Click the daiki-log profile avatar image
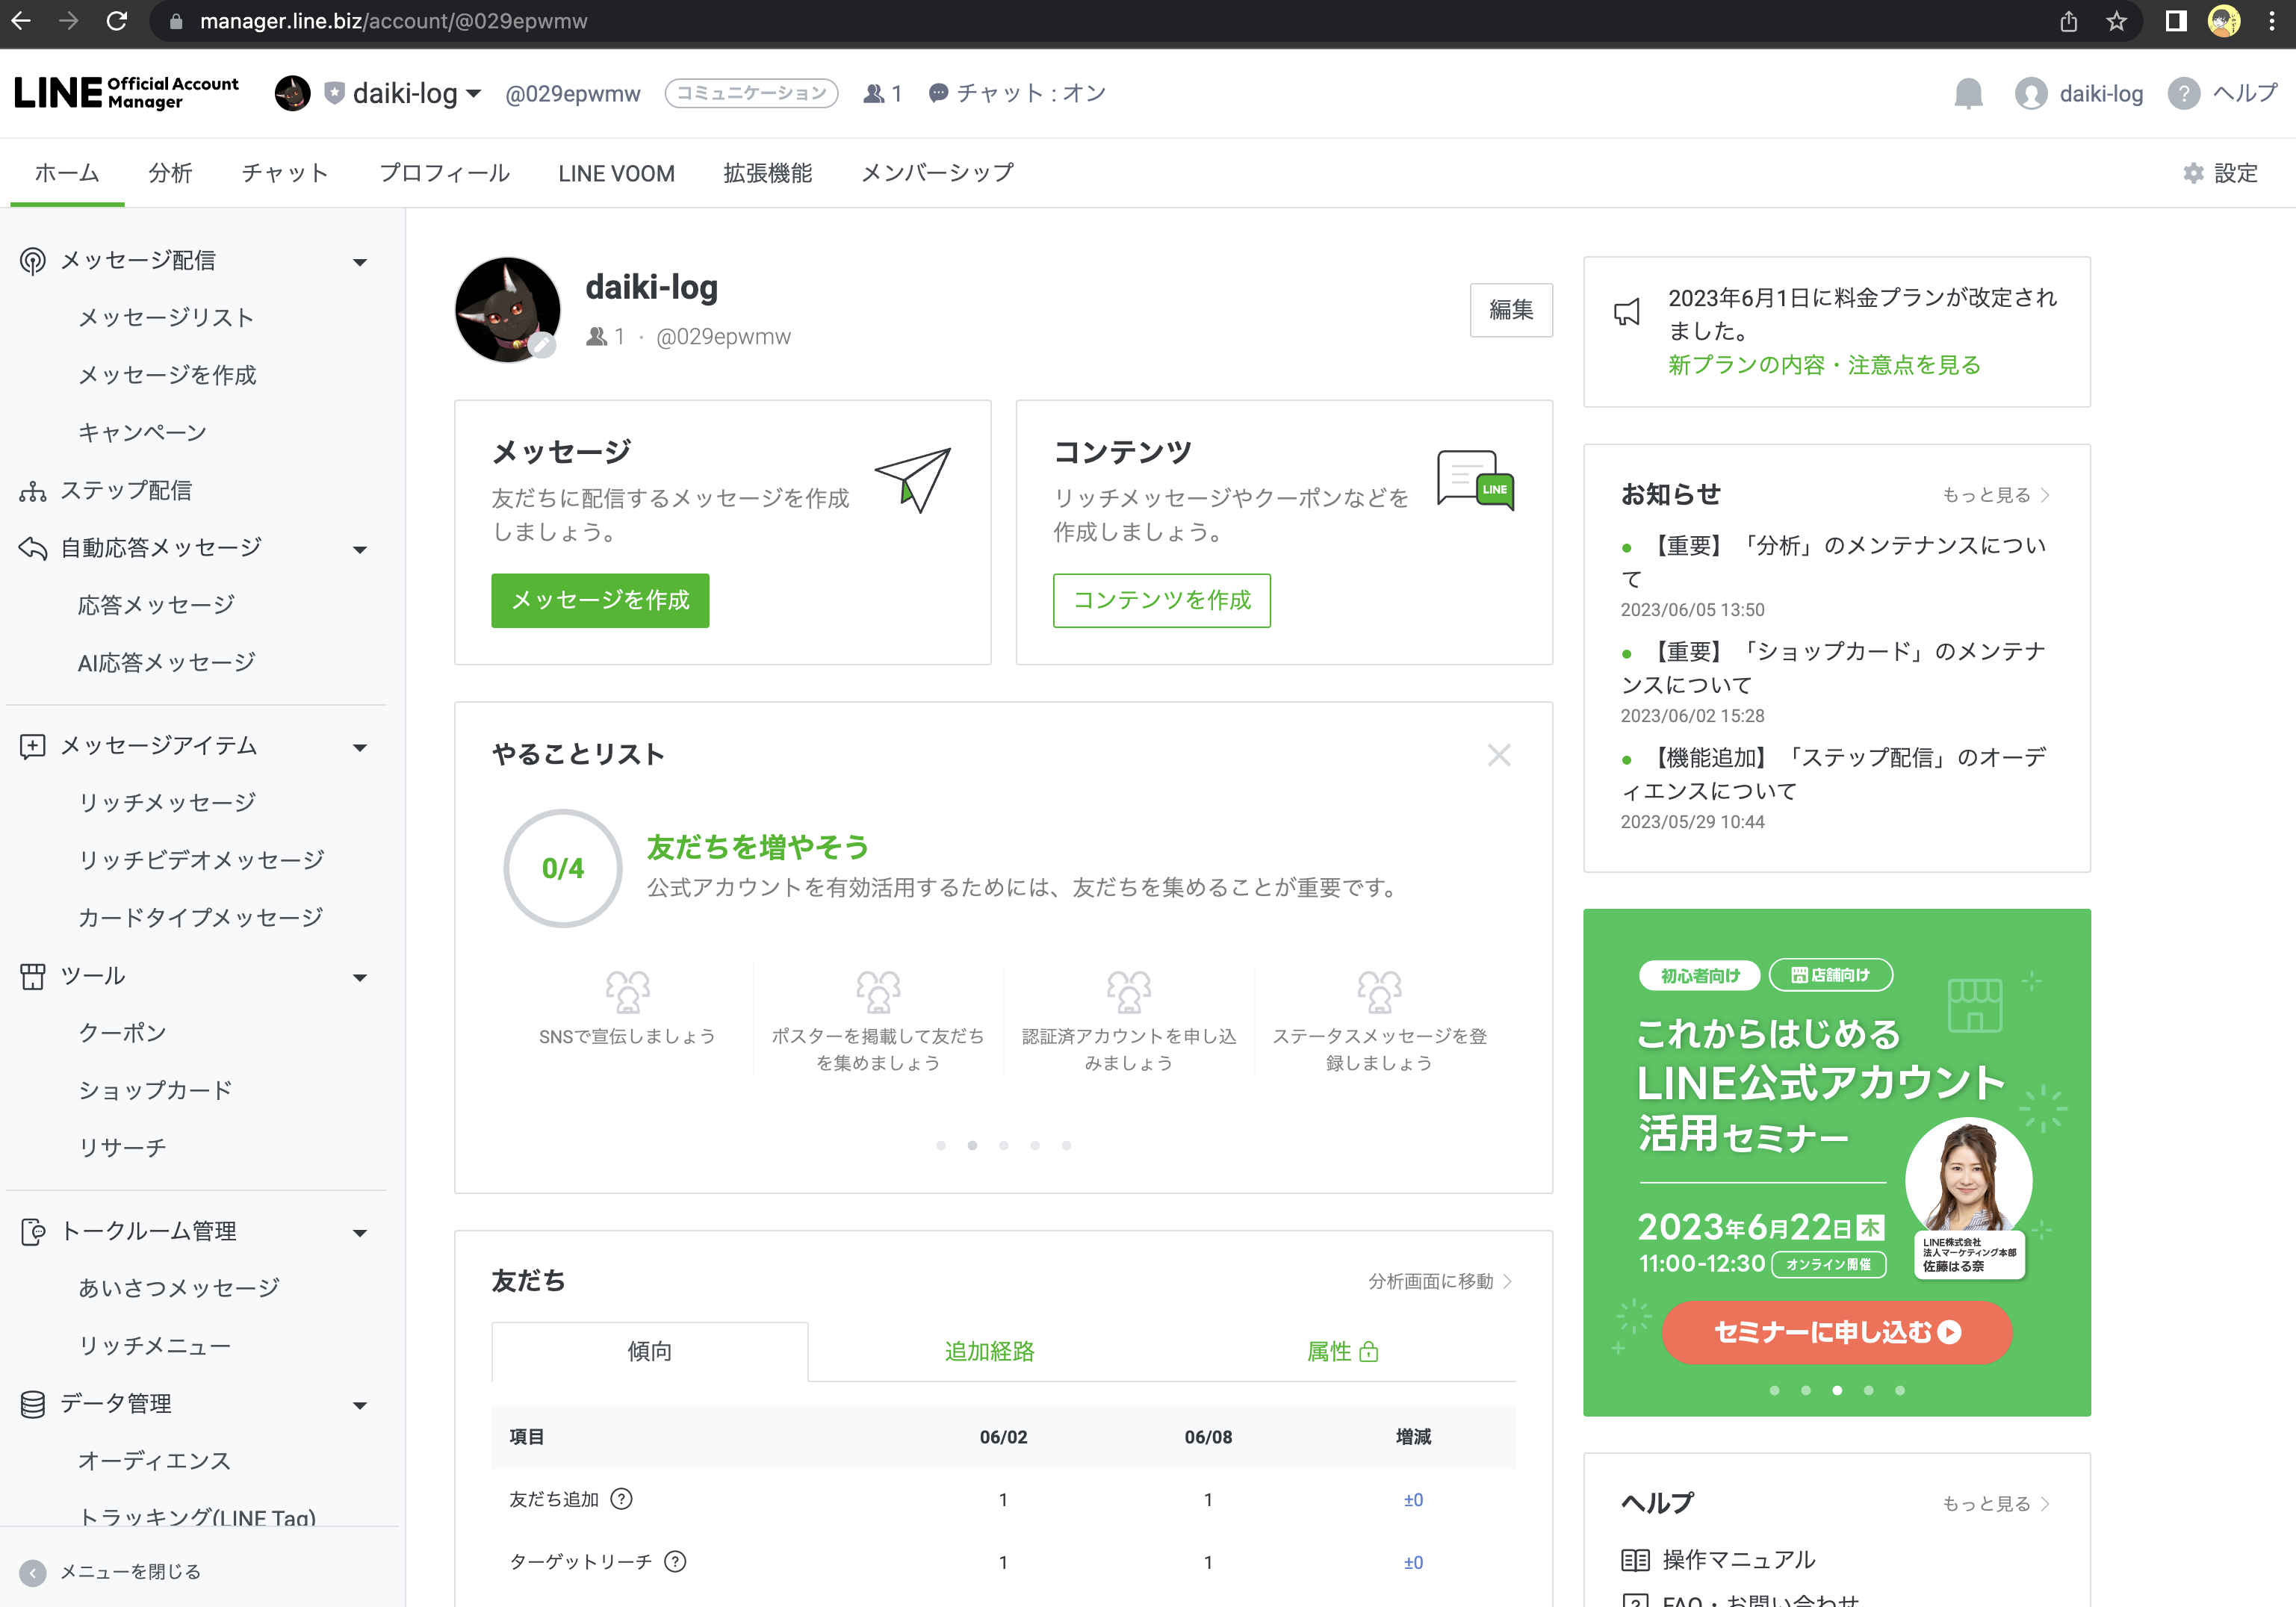 [507, 309]
